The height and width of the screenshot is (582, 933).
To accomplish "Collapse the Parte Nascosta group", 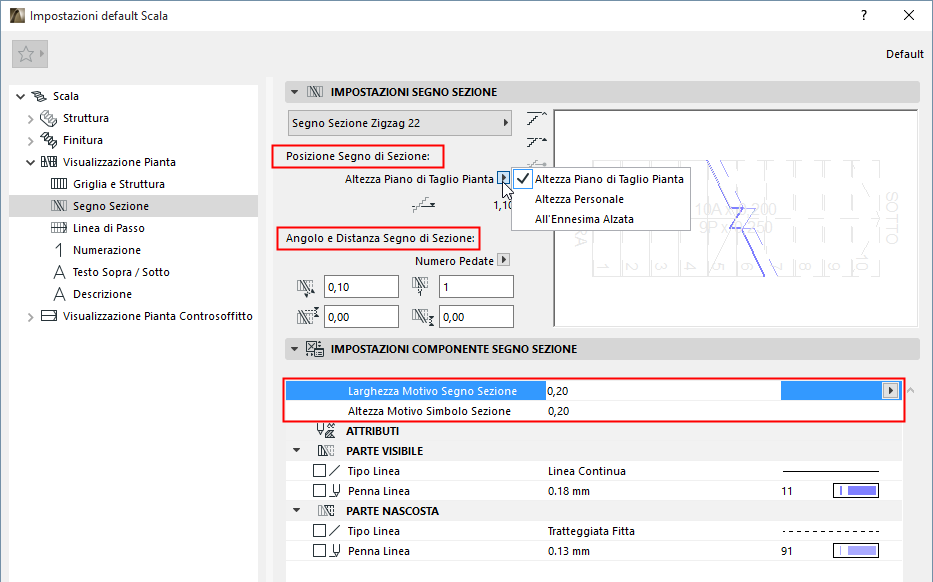I will [296, 511].
